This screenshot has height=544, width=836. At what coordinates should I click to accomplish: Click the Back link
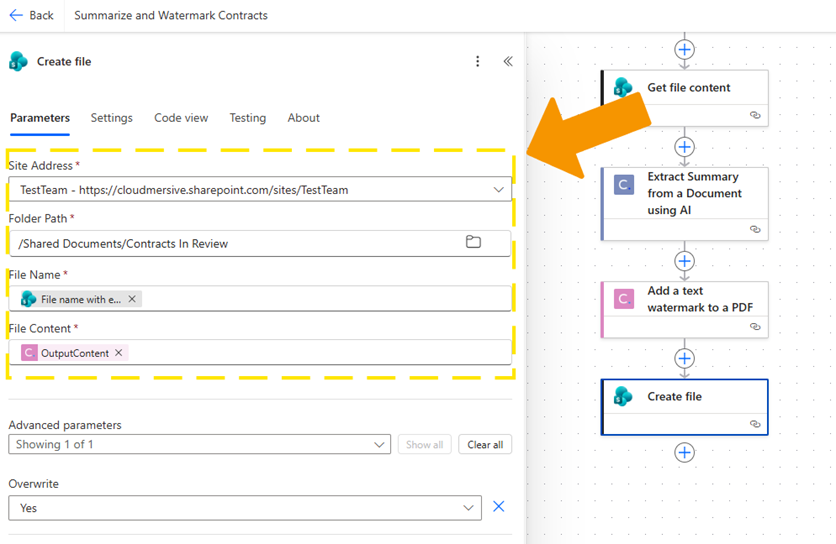point(32,15)
